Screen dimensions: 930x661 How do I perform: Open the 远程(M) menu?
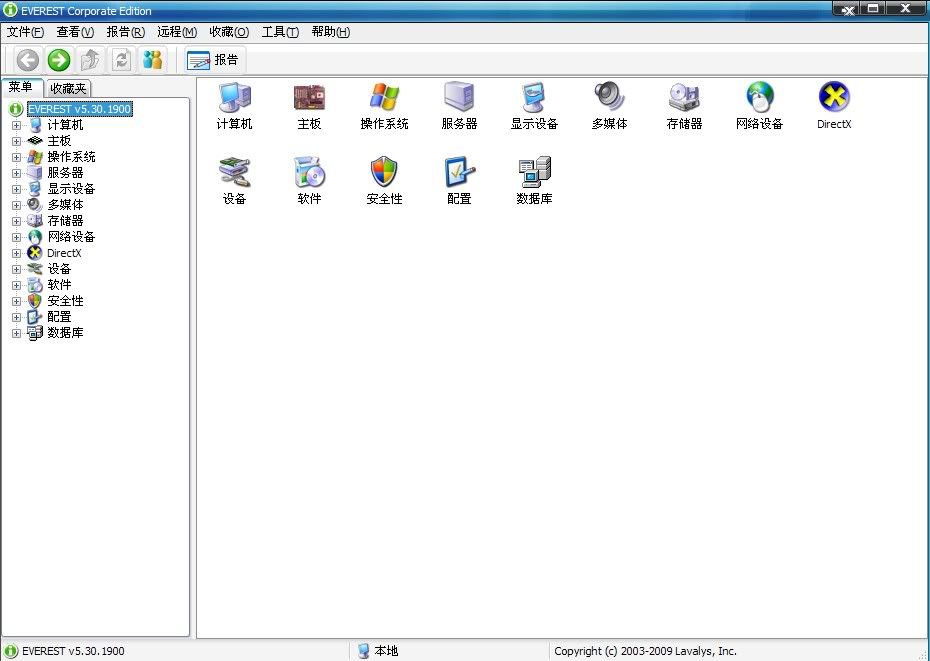[x=177, y=32]
